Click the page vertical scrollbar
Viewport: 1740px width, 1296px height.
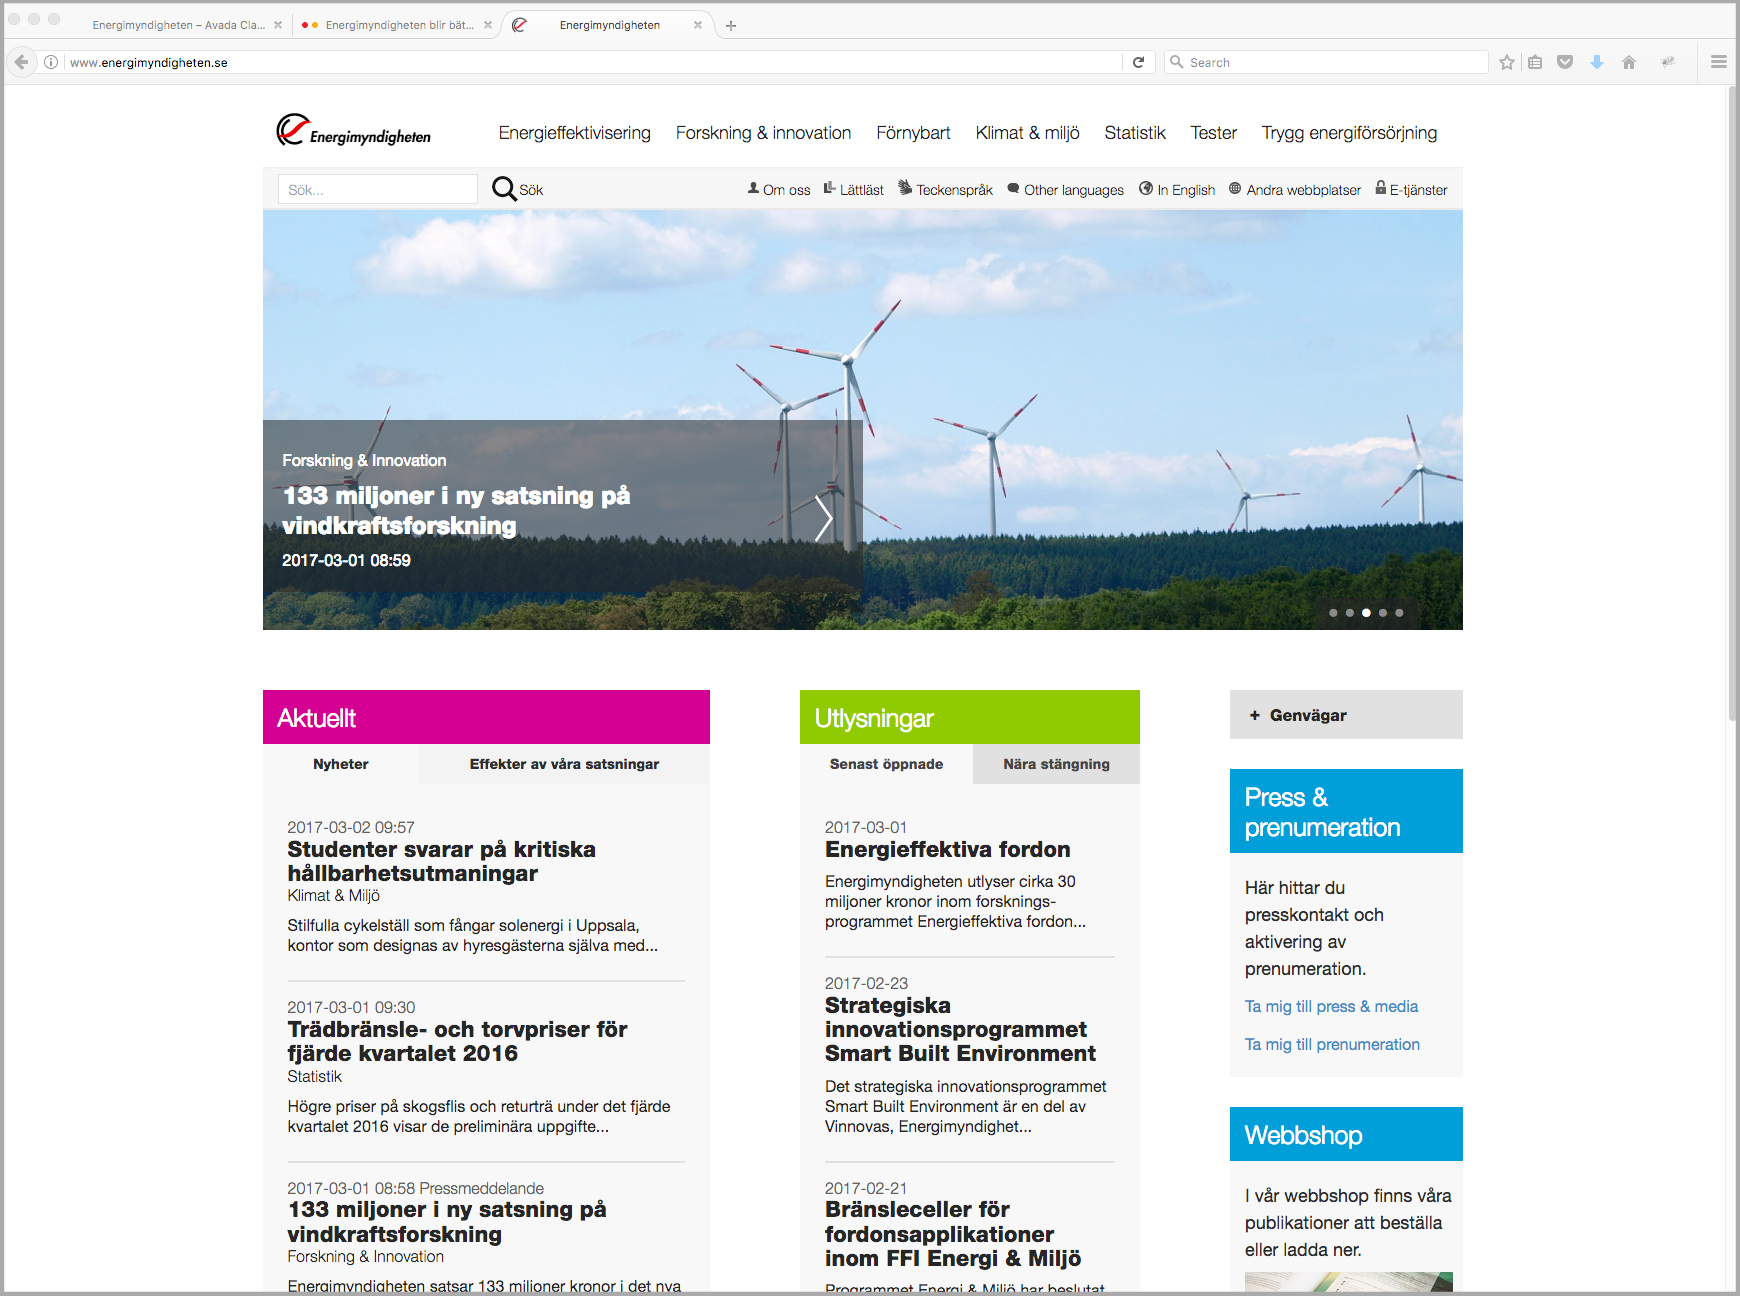pyautogui.click(x=1733, y=404)
